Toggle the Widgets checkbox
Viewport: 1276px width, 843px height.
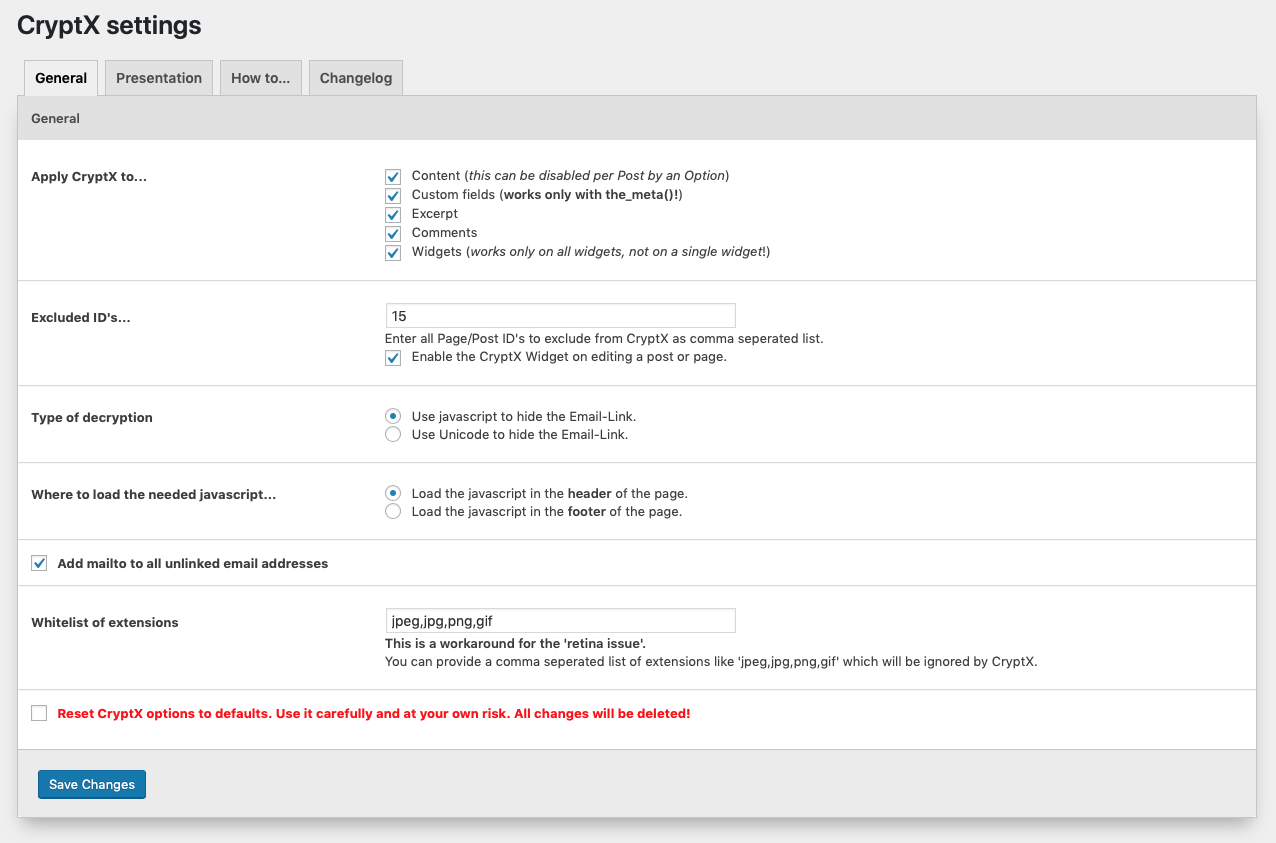[x=393, y=253]
